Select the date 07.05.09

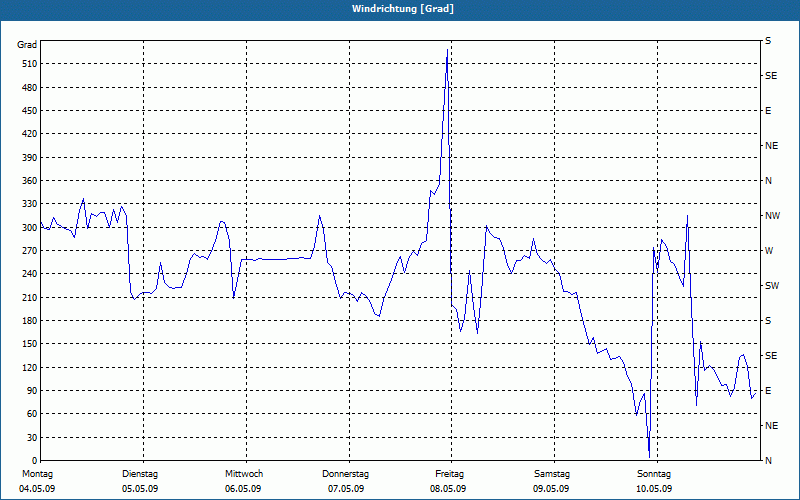(346, 489)
